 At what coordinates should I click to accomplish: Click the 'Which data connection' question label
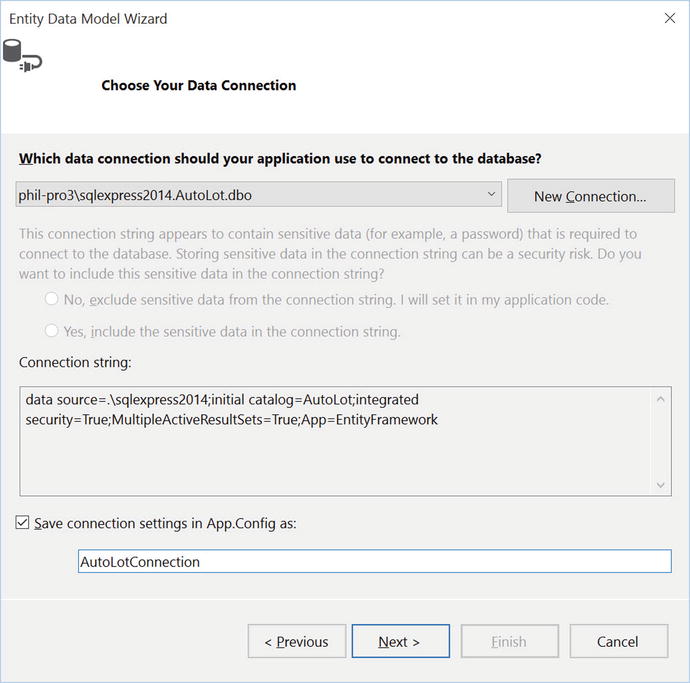[x=280, y=159]
